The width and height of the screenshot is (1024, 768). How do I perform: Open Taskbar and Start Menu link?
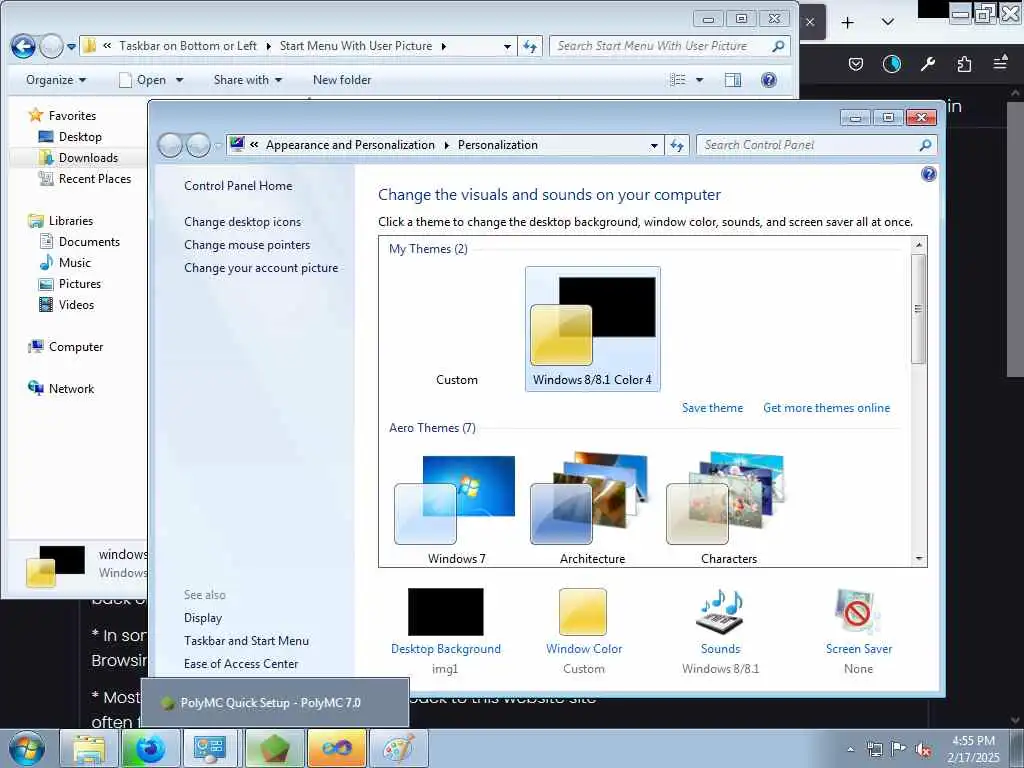click(x=246, y=641)
